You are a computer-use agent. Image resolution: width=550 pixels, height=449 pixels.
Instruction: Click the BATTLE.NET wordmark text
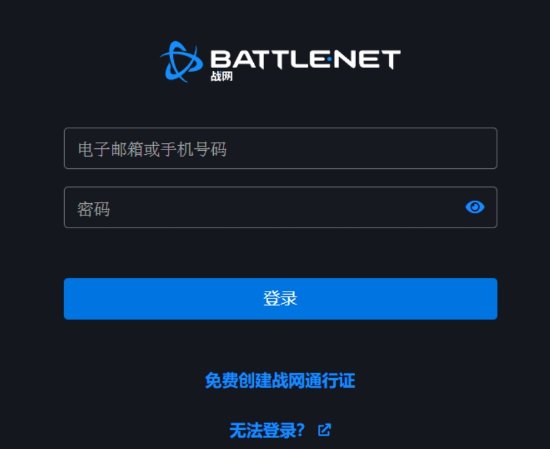click(306, 59)
